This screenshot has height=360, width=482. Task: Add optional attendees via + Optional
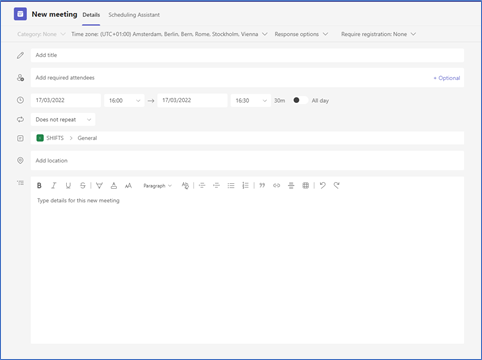[x=447, y=78]
